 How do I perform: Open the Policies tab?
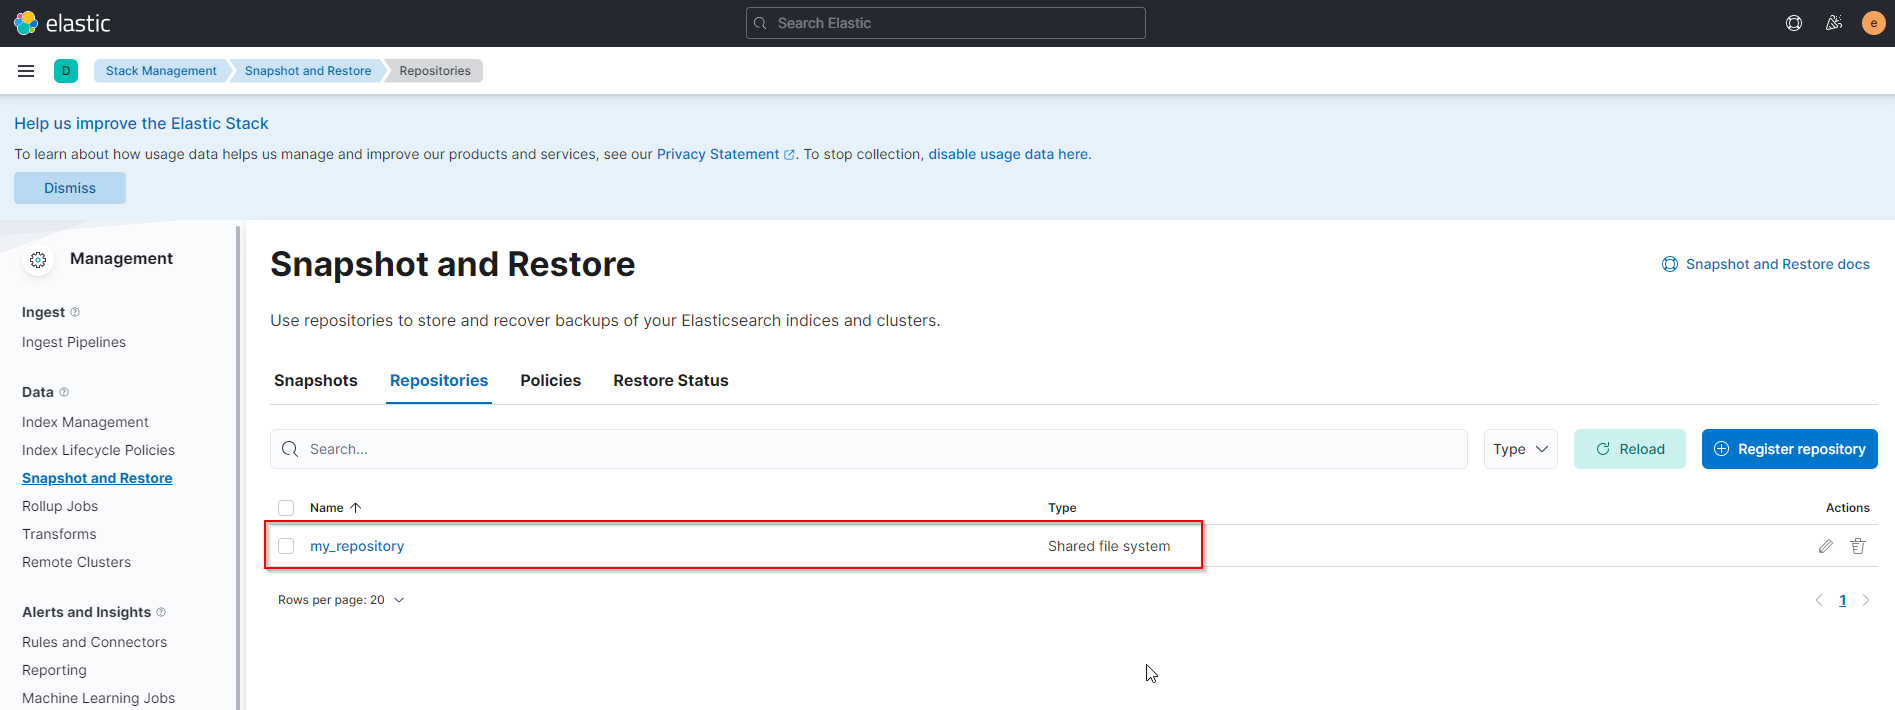tap(551, 380)
